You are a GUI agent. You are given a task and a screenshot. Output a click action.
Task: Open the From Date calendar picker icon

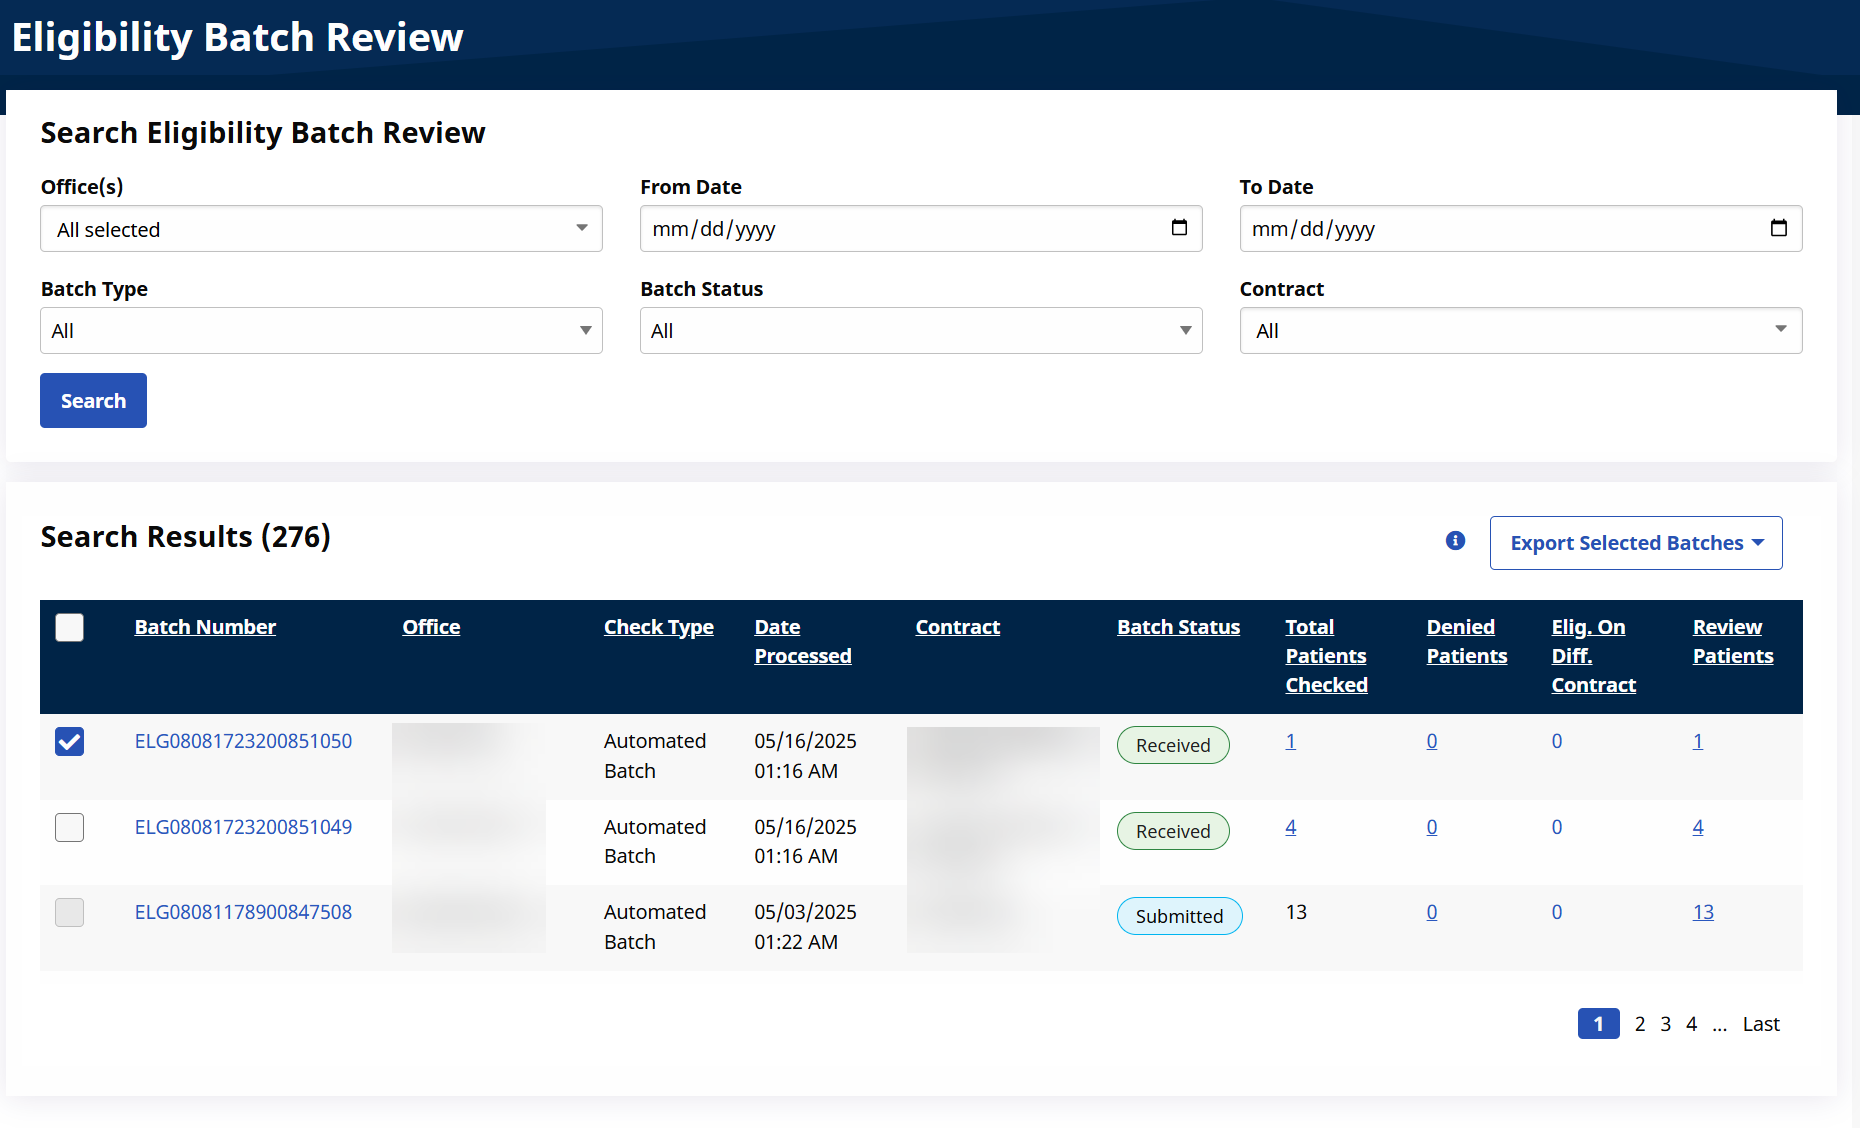(1179, 228)
